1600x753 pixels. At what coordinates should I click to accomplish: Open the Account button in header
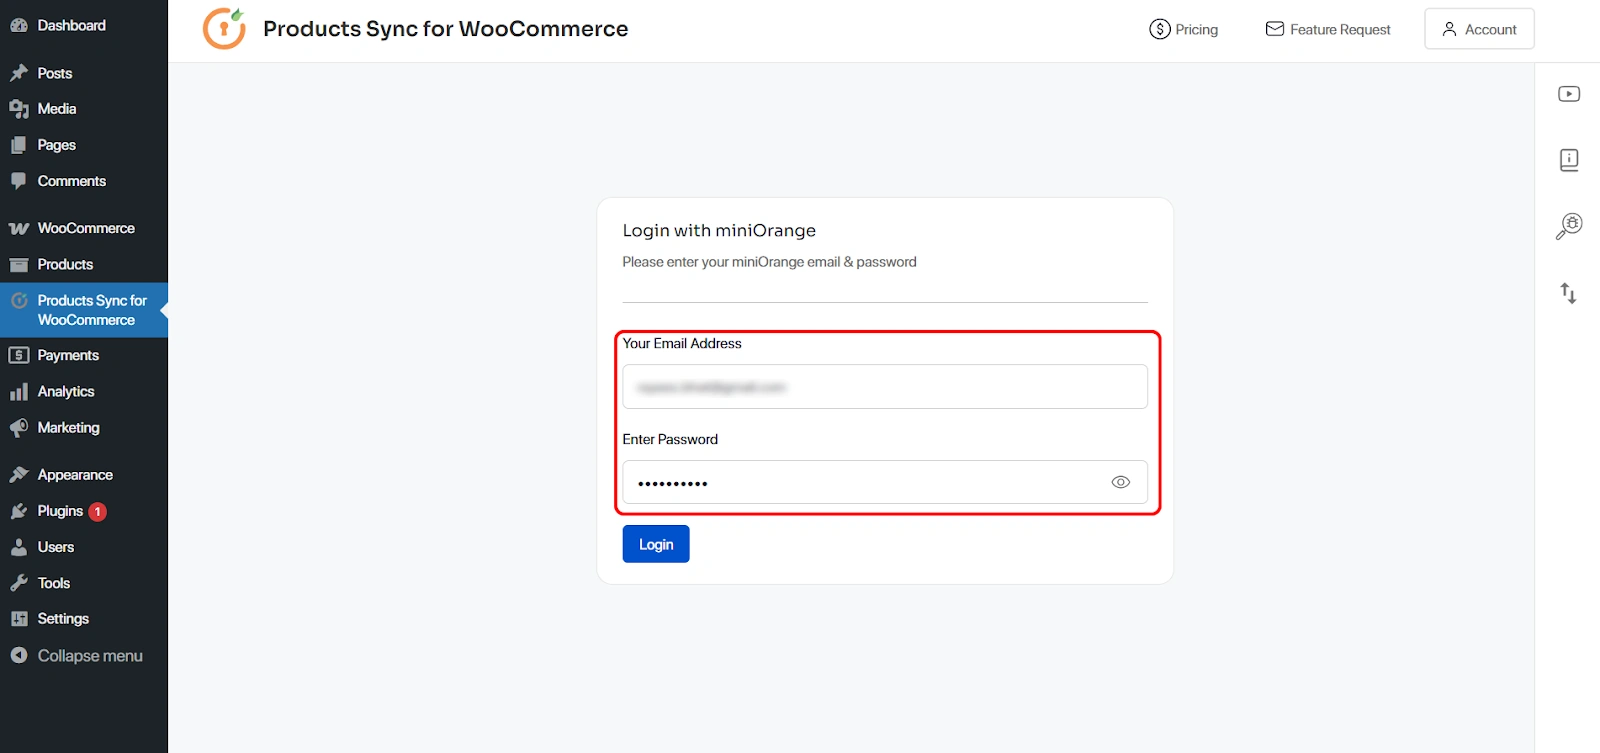pos(1479,29)
